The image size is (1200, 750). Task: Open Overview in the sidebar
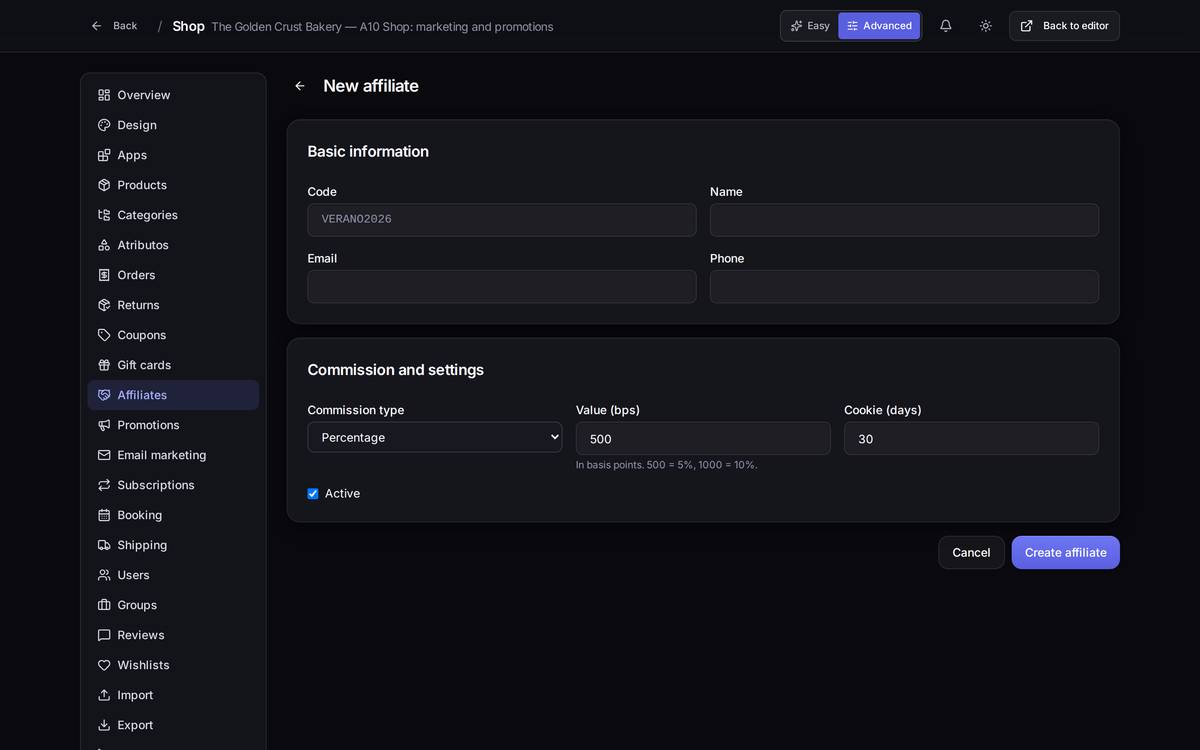[173, 95]
